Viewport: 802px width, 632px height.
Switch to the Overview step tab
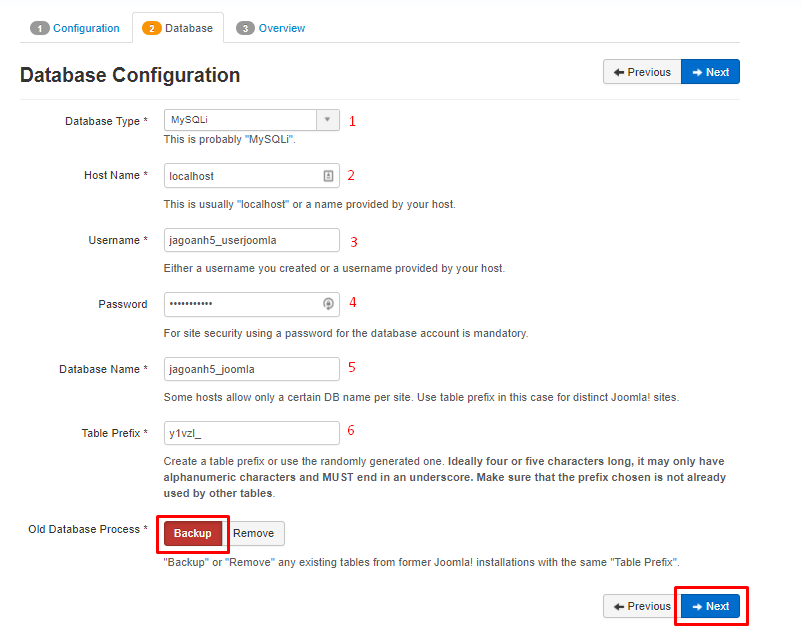coord(271,28)
